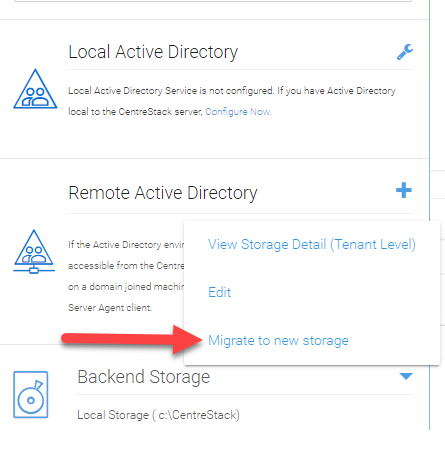This screenshot has height=464, width=445.
Task: Click the Remote Active Directory description paragraph
Action: (126, 276)
